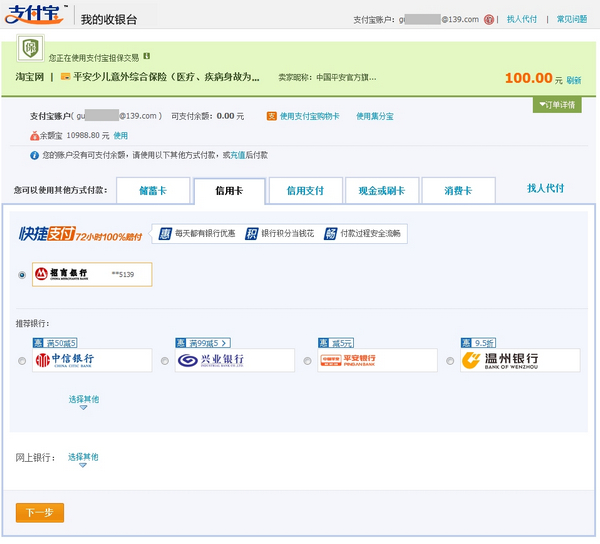600x544 pixels.
Task: Switch to the 储蓄卡 tab
Action: [x=152, y=190]
